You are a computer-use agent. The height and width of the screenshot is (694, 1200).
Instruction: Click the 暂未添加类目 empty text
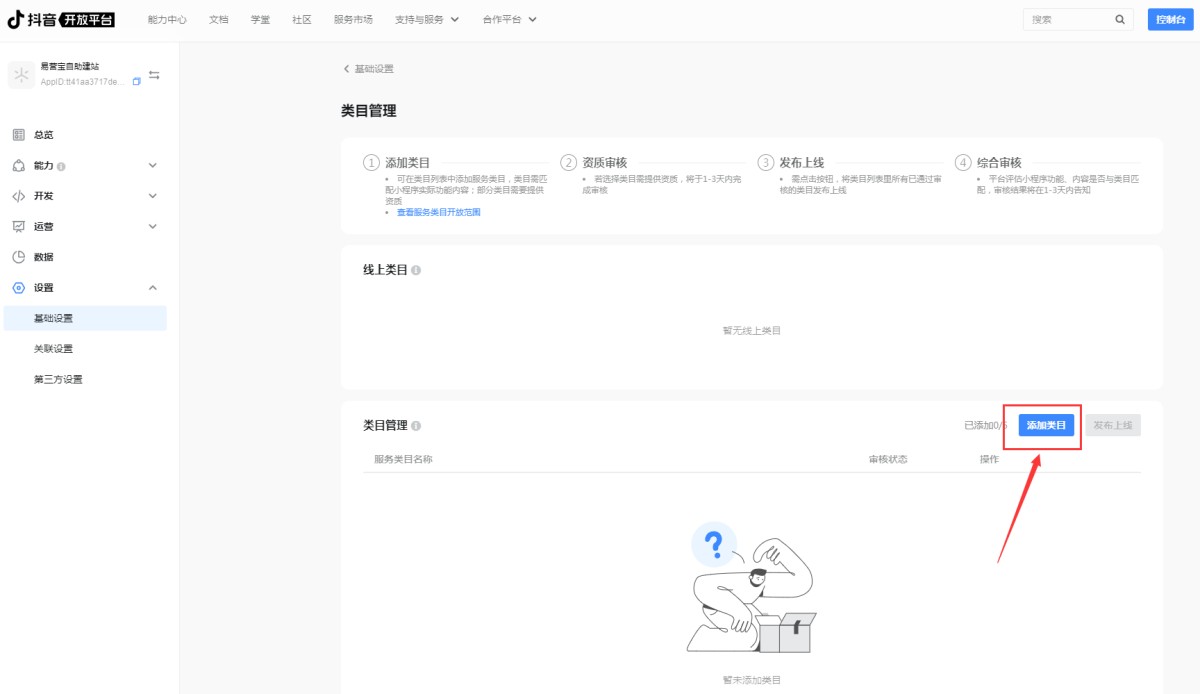752,680
